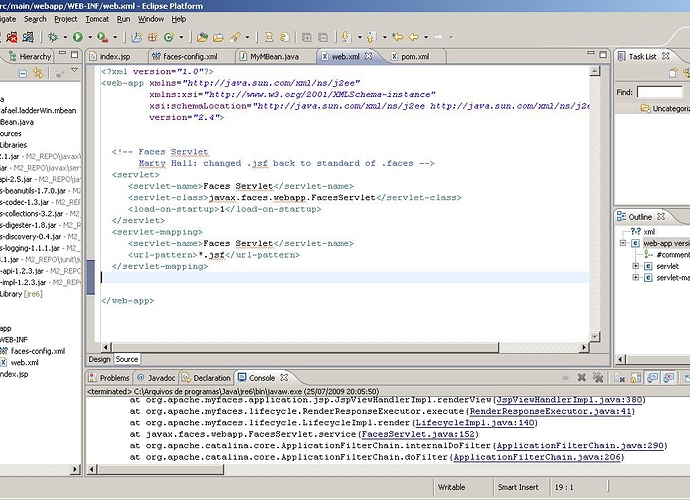Click the Back navigation arrow
The image size is (690, 500).
coord(414,37)
